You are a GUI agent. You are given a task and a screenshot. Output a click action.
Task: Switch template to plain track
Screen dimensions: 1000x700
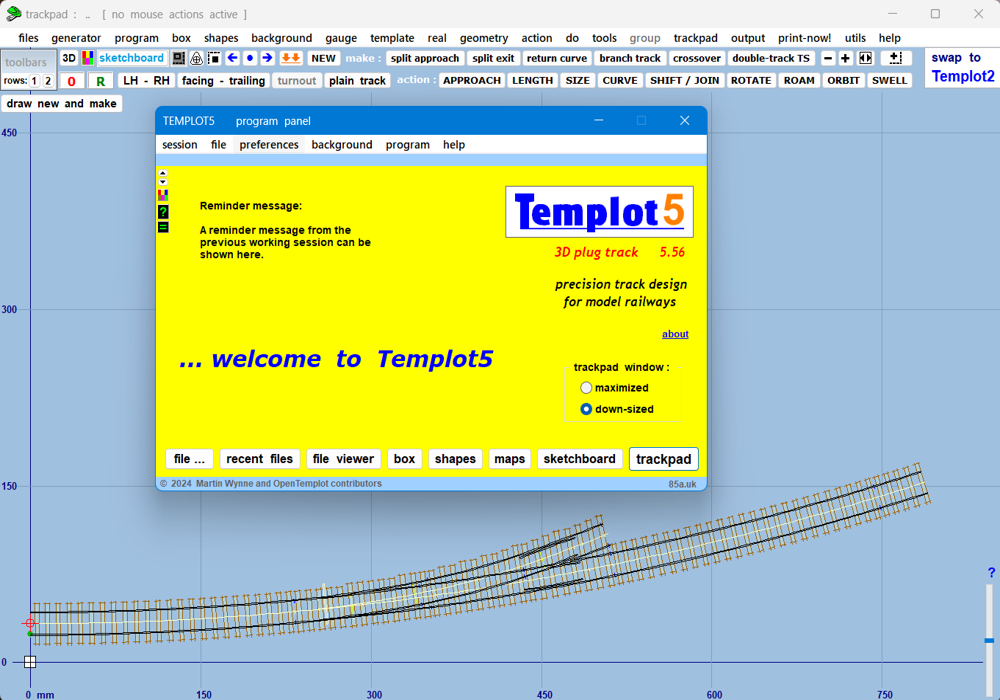357,80
